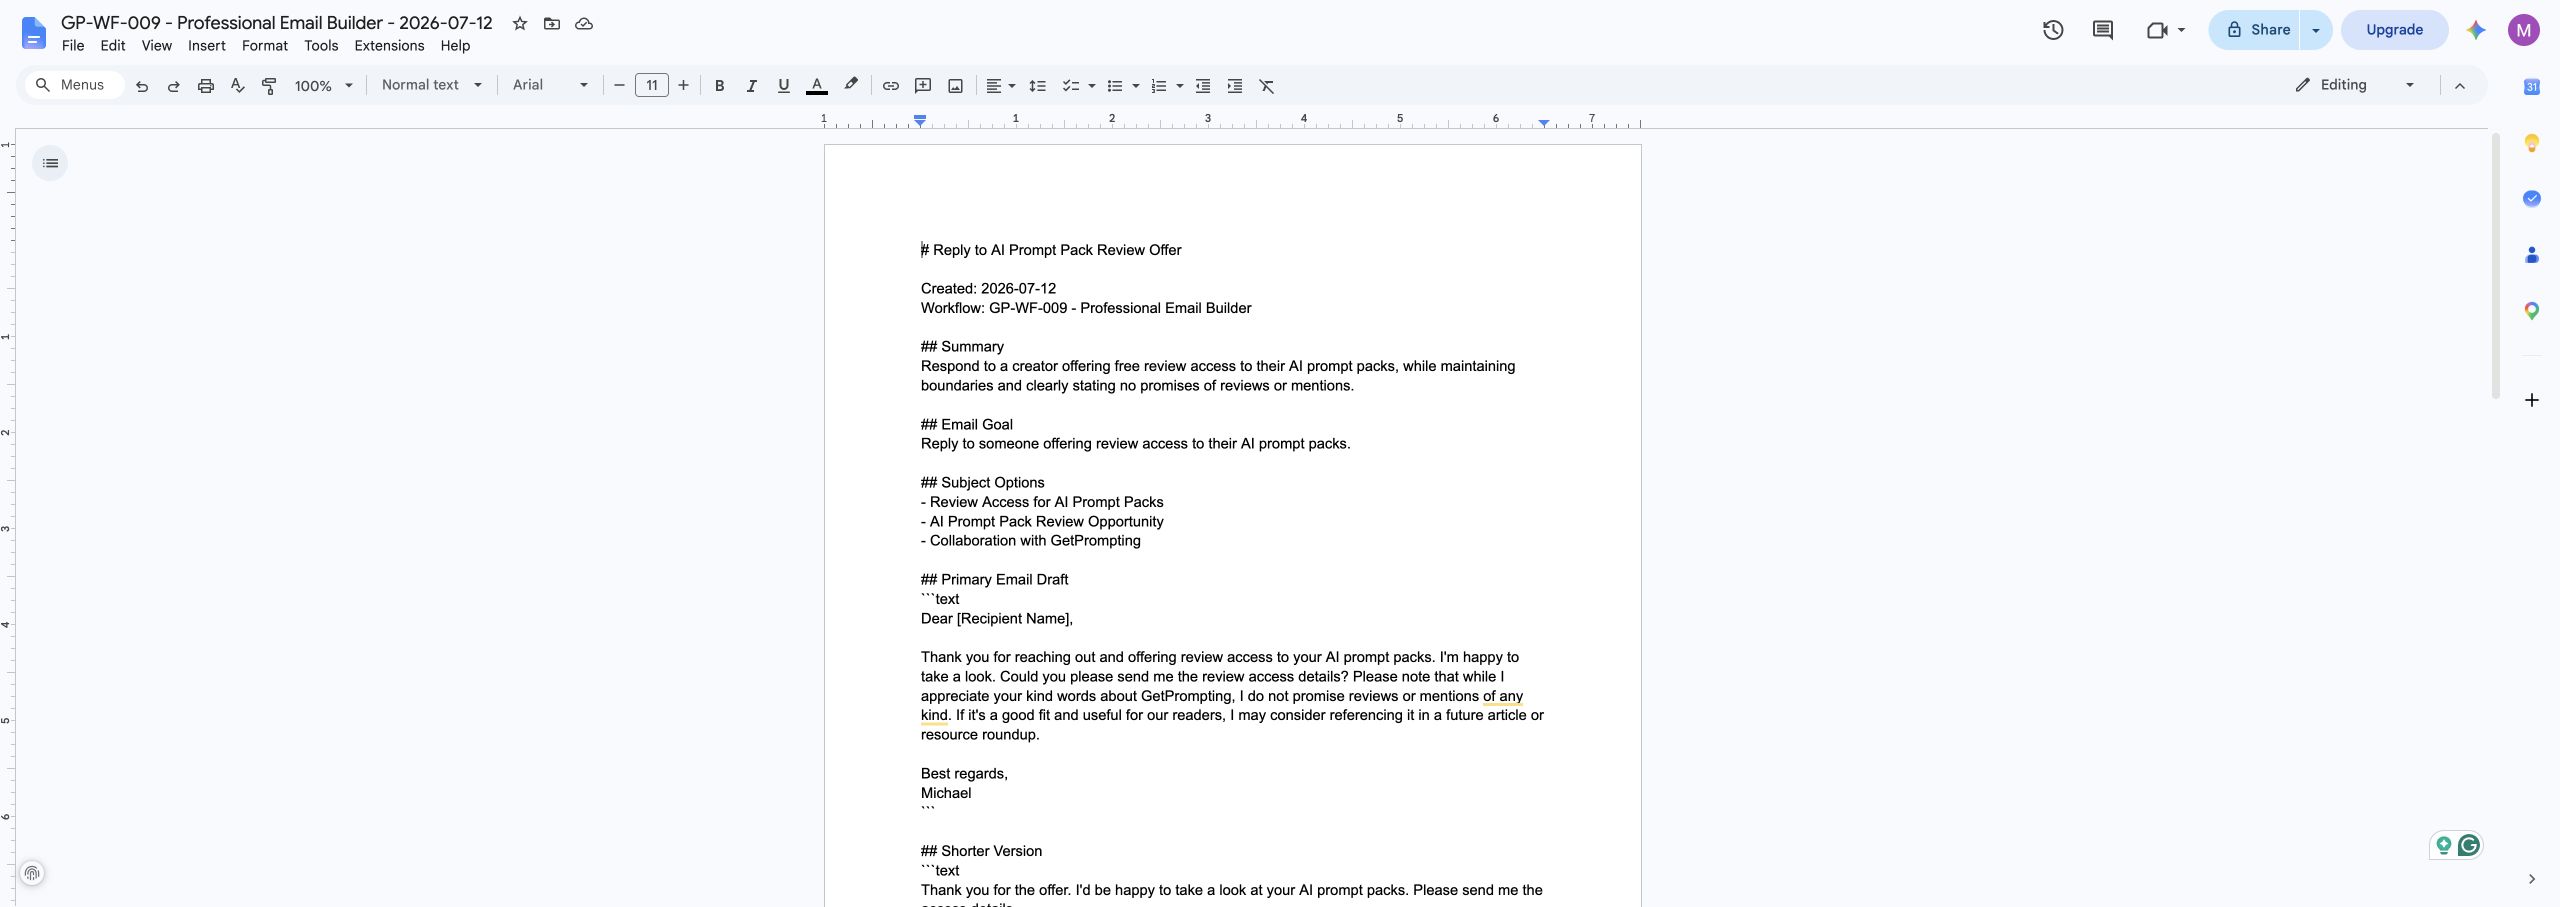Open the Edit menu

pos(113,46)
